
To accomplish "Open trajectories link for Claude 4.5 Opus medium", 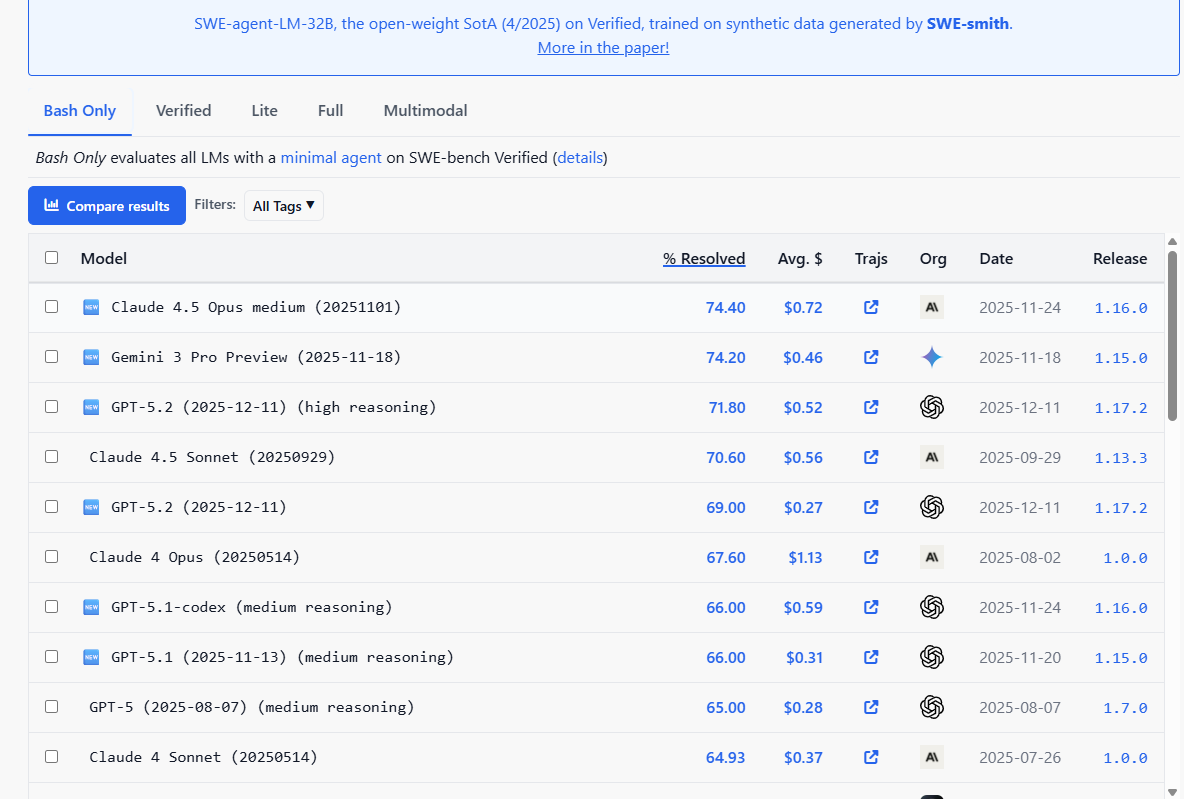I will tap(871, 307).
